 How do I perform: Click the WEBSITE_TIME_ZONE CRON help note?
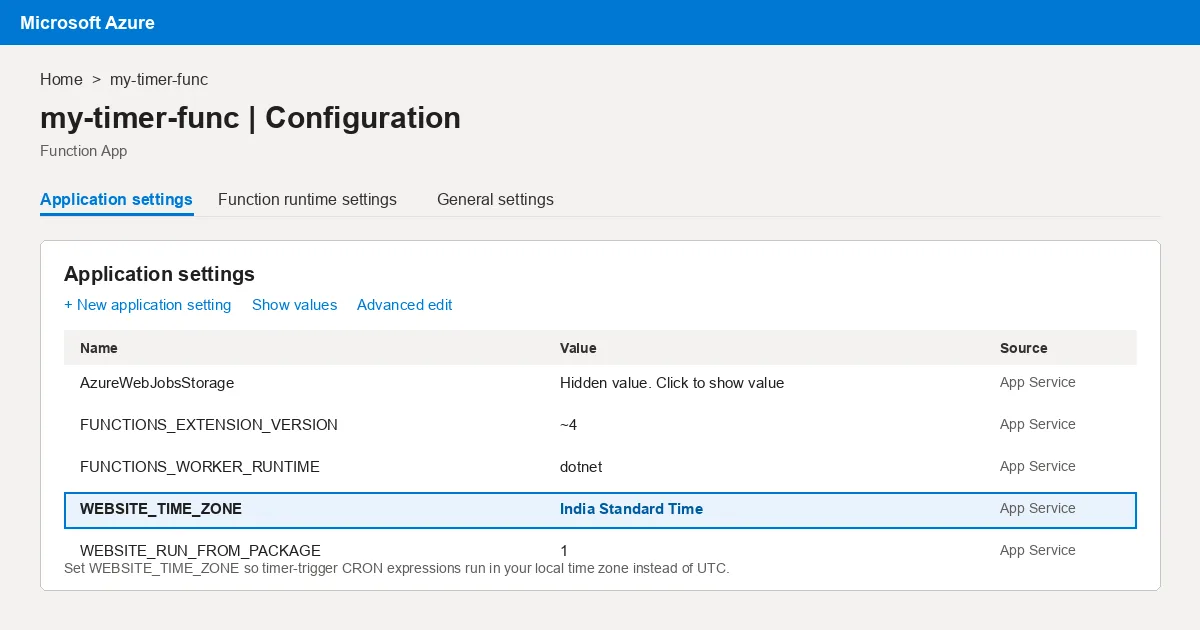click(397, 568)
